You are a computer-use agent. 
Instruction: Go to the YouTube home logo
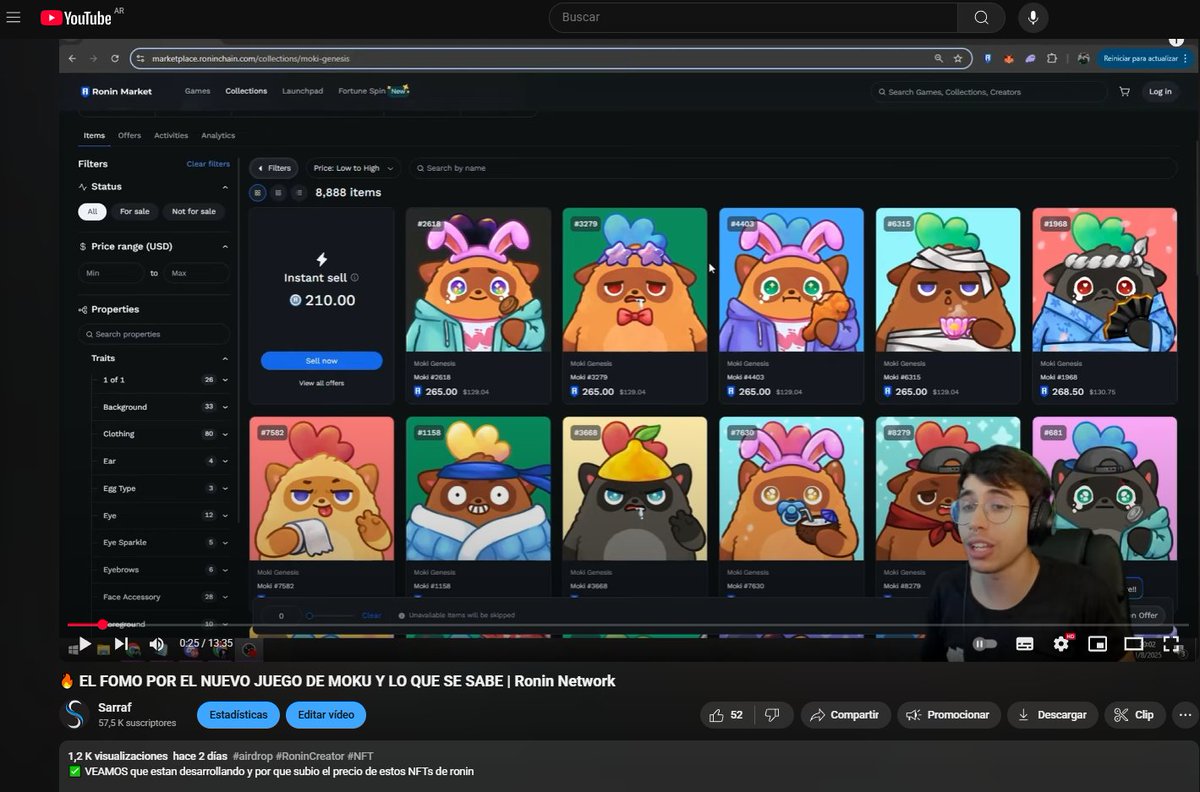click(78, 17)
